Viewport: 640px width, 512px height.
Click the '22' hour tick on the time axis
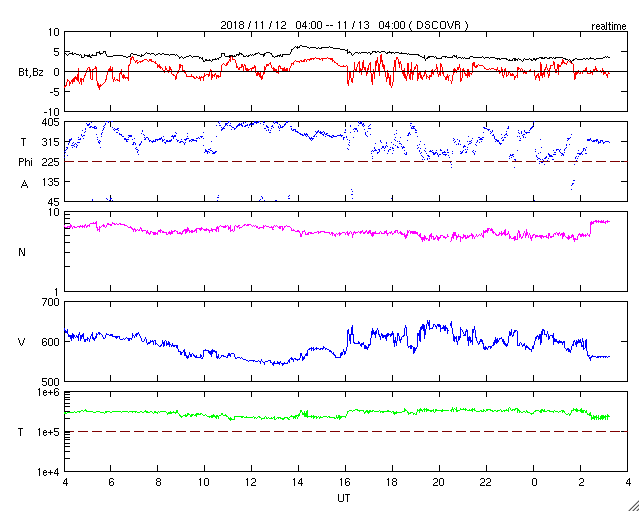tap(487, 483)
